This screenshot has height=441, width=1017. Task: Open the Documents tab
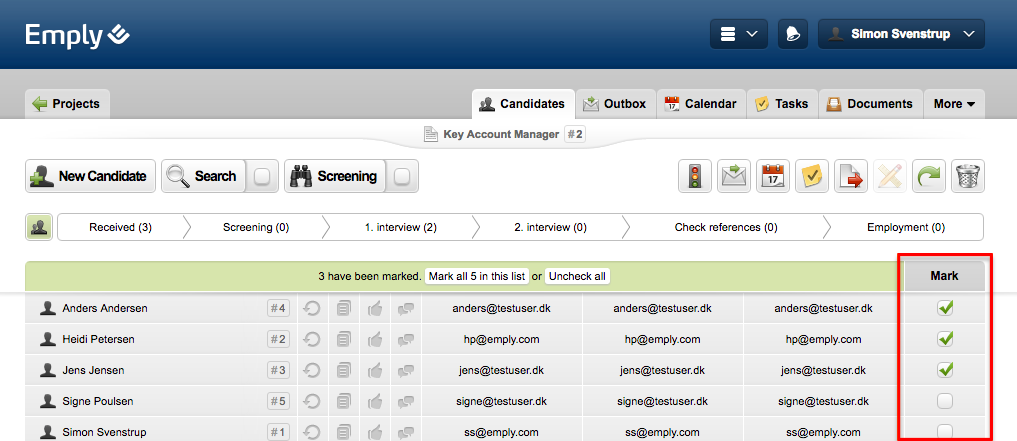pos(870,104)
